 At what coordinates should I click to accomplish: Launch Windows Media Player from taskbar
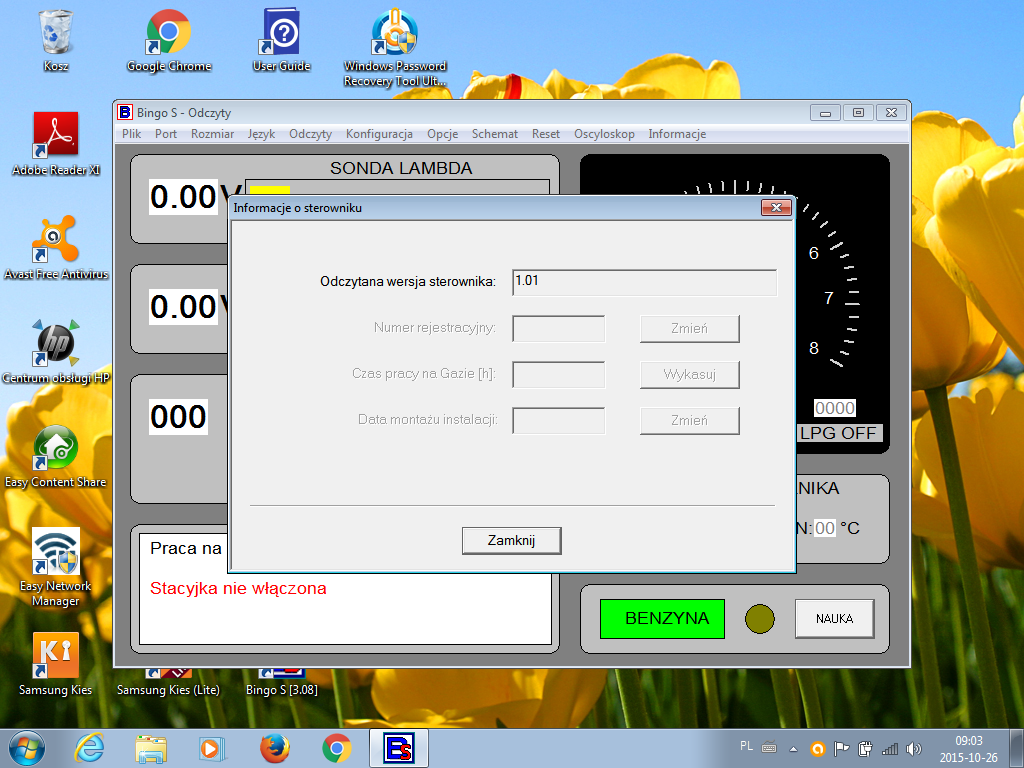pos(212,748)
